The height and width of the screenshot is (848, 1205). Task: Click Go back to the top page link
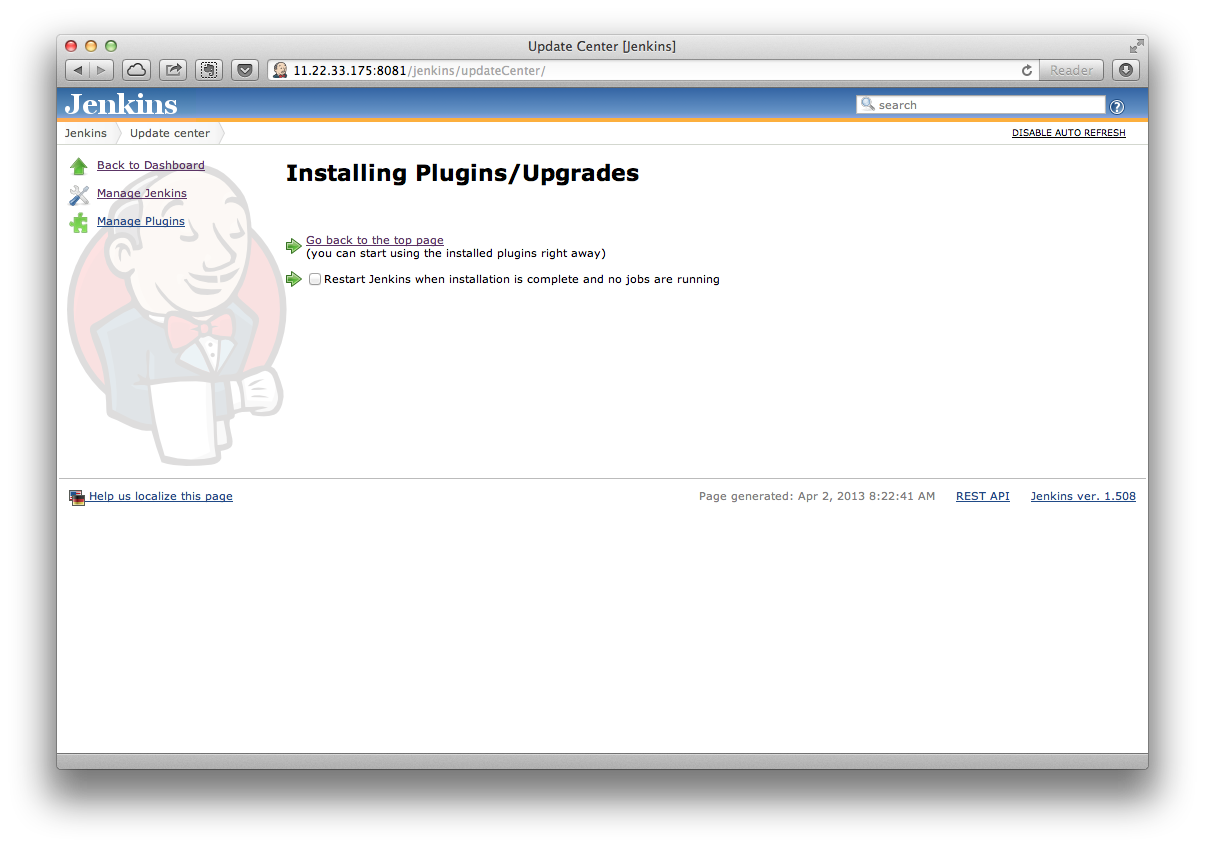[x=375, y=240]
